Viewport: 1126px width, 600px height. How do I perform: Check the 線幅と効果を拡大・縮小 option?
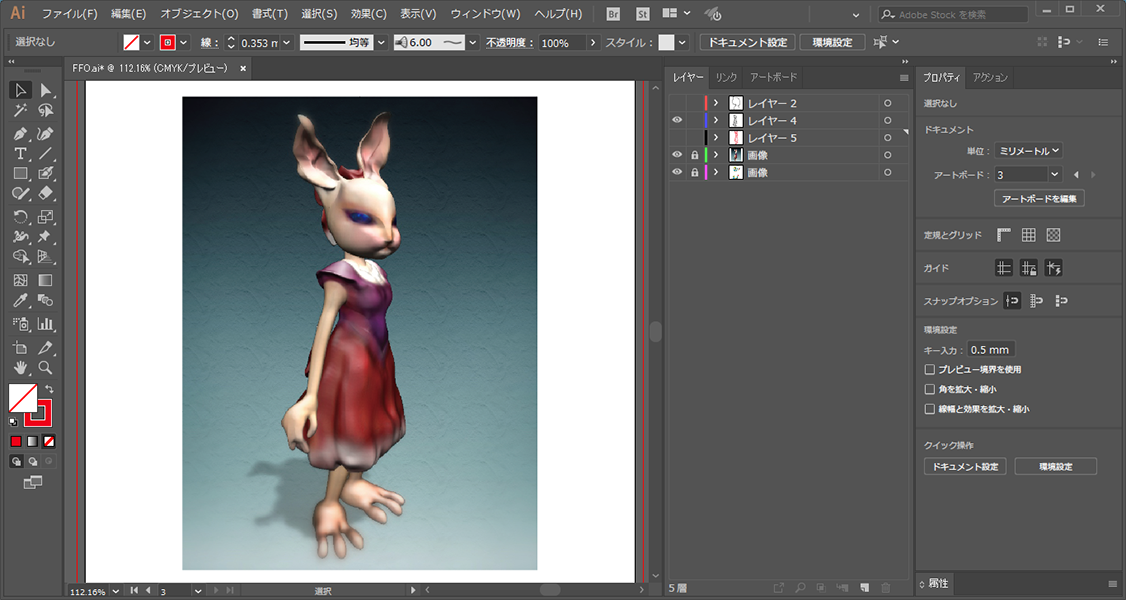pos(929,409)
